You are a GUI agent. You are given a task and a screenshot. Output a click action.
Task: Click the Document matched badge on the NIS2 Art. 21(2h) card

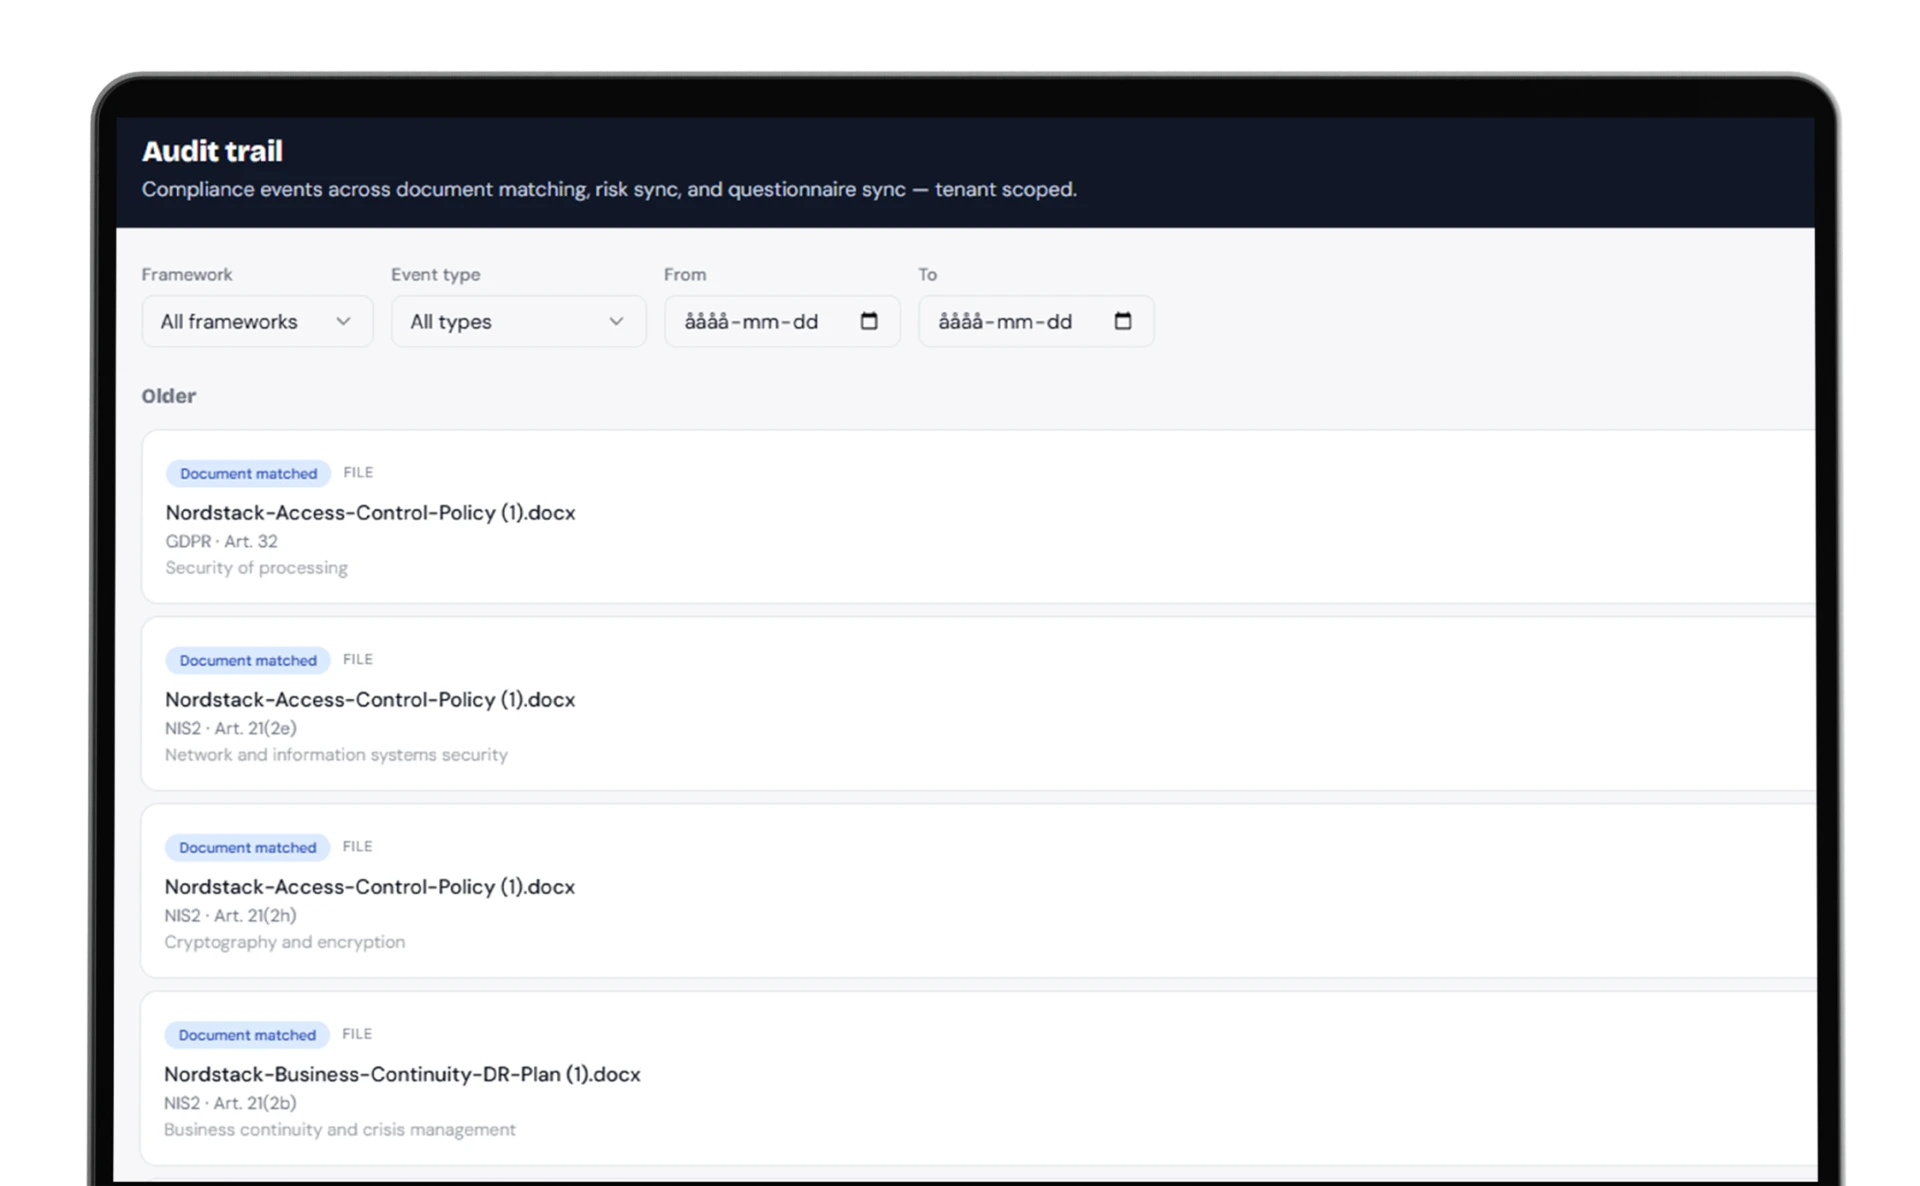247,847
